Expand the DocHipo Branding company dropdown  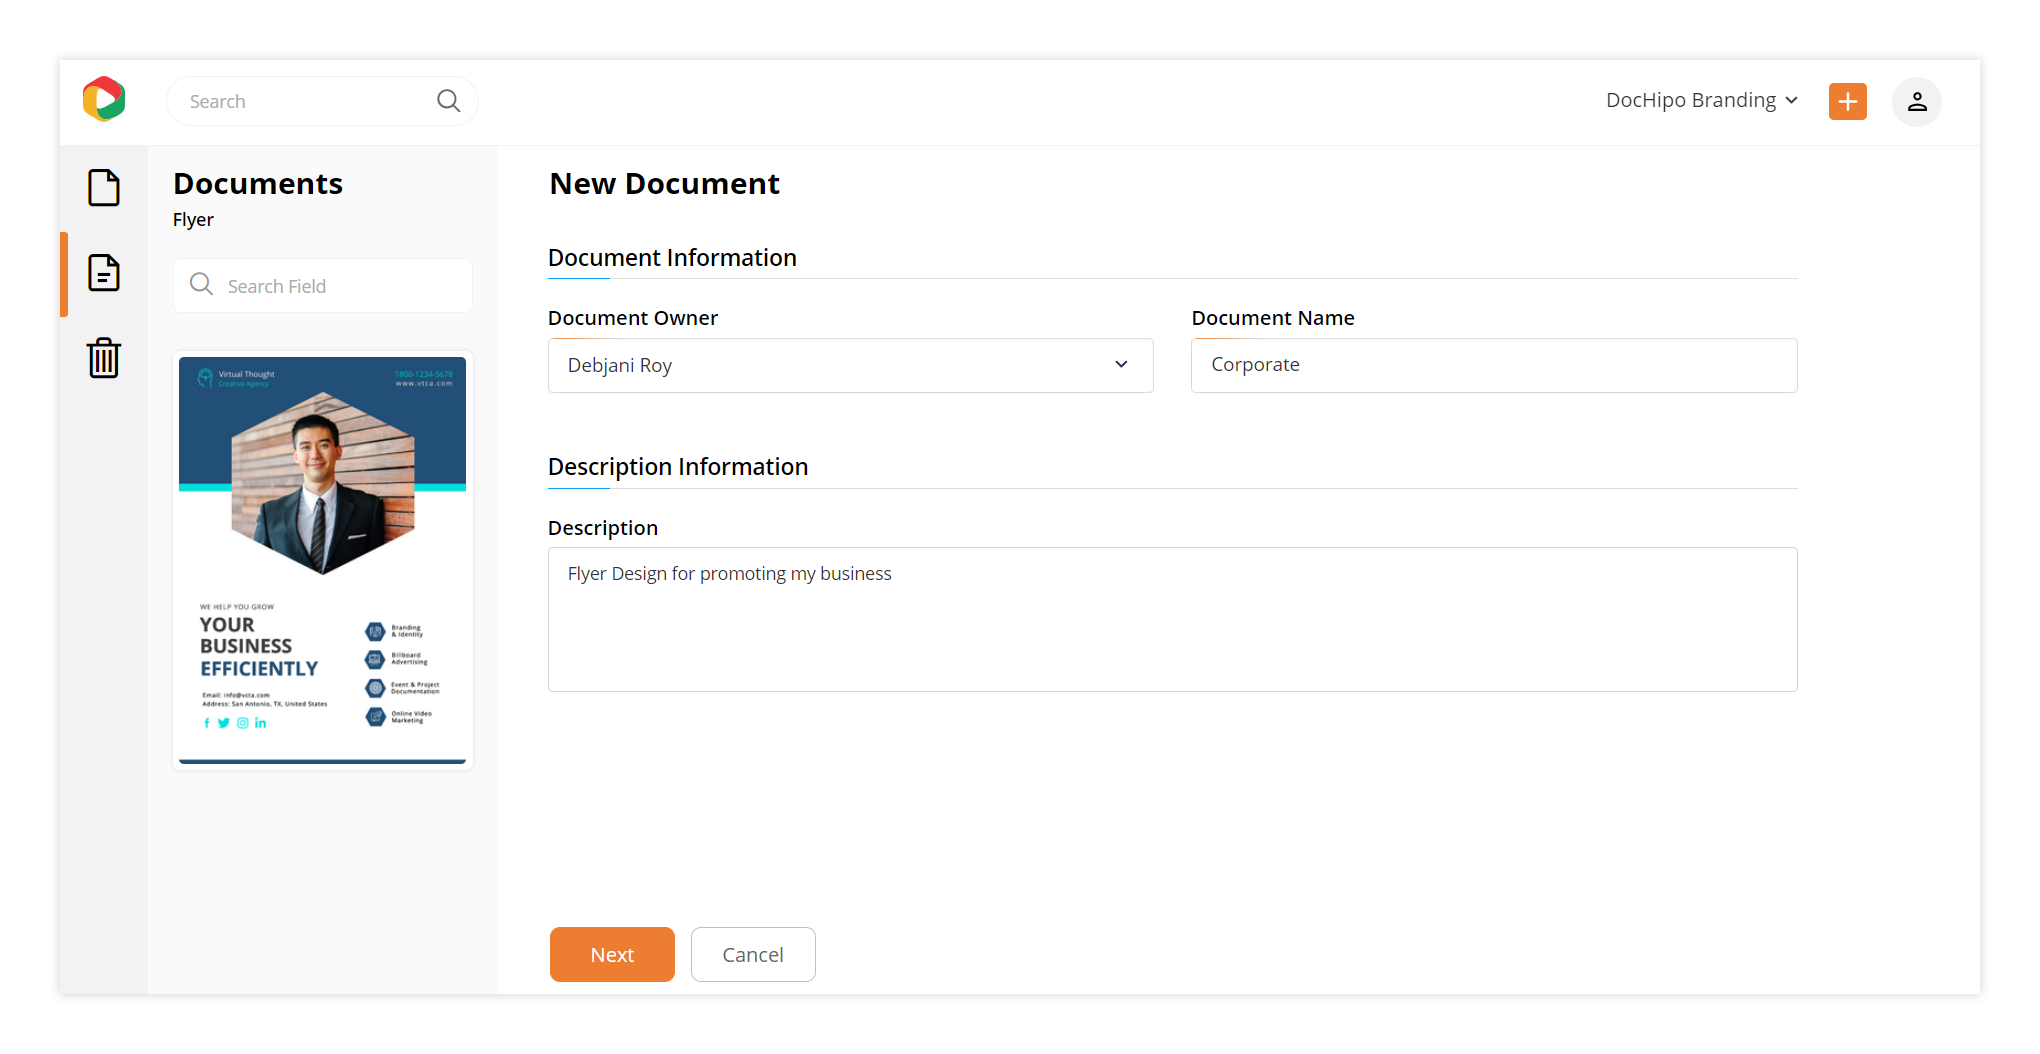coord(1701,100)
